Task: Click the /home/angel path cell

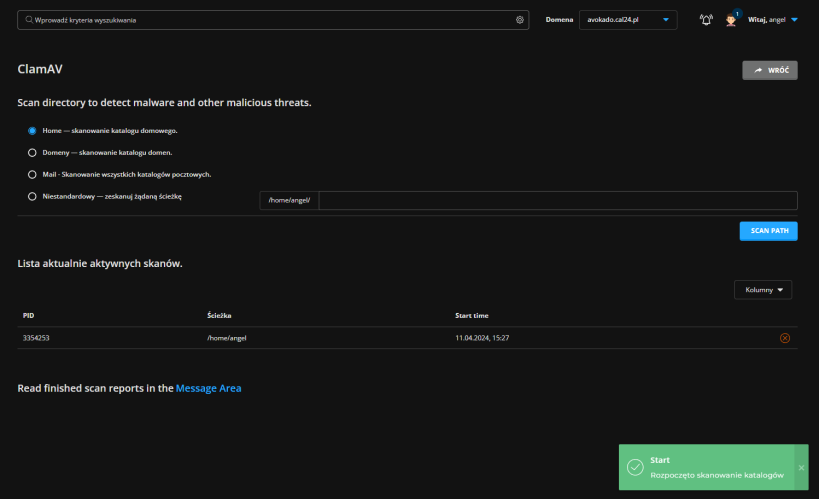Action: pyautogui.click(x=227, y=338)
